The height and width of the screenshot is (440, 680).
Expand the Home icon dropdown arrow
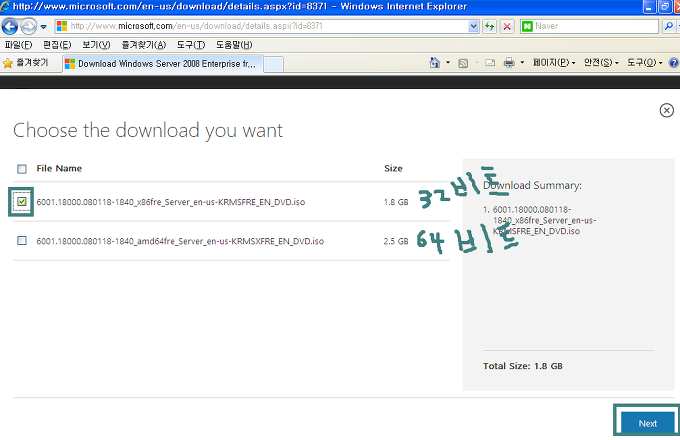coord(448,63)
